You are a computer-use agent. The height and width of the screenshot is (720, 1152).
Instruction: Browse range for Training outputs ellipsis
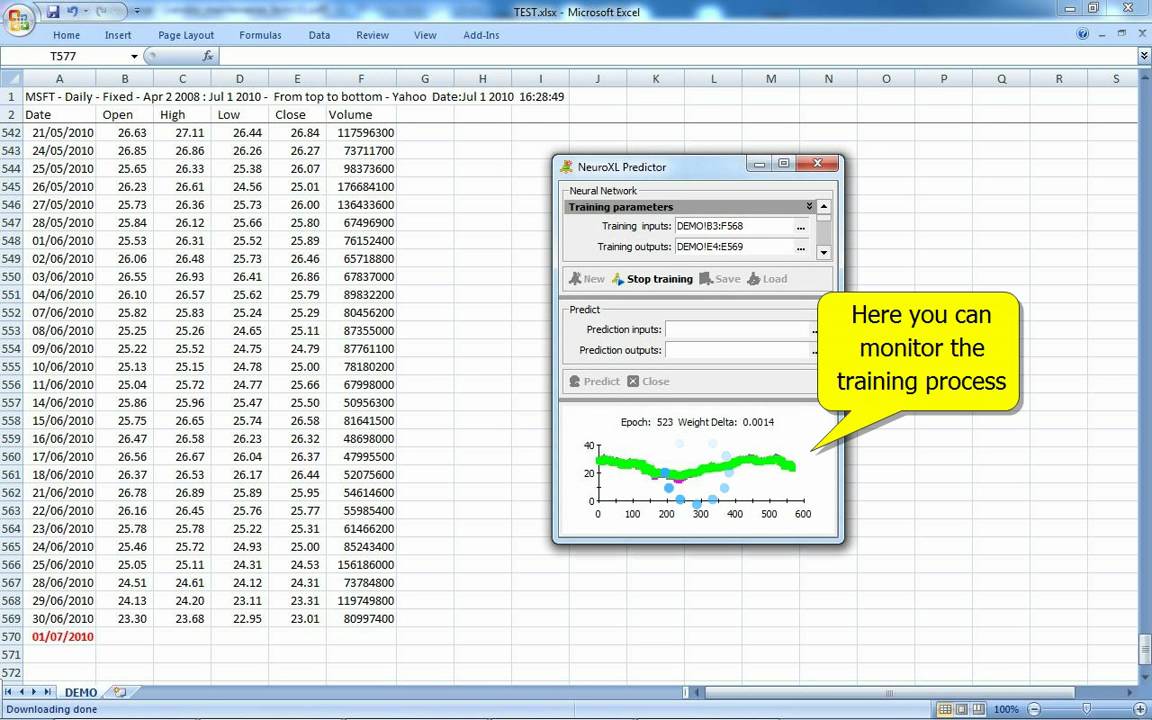(801, 247)
